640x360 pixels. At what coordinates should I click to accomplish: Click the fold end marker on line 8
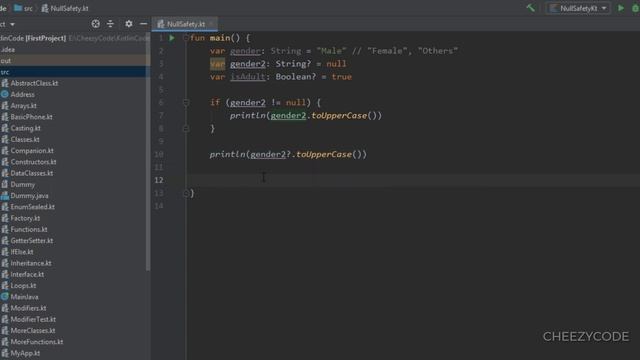[186, 129]
